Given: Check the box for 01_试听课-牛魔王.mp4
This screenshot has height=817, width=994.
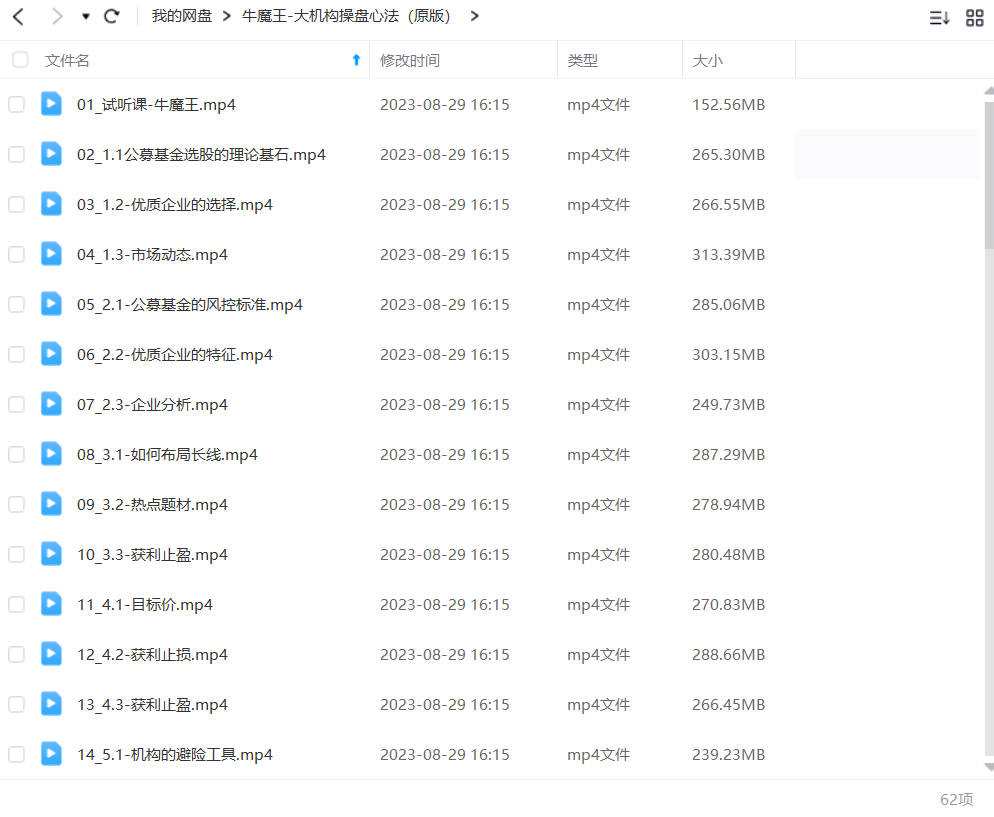Looking at the screenshot, I should [16, 104].
